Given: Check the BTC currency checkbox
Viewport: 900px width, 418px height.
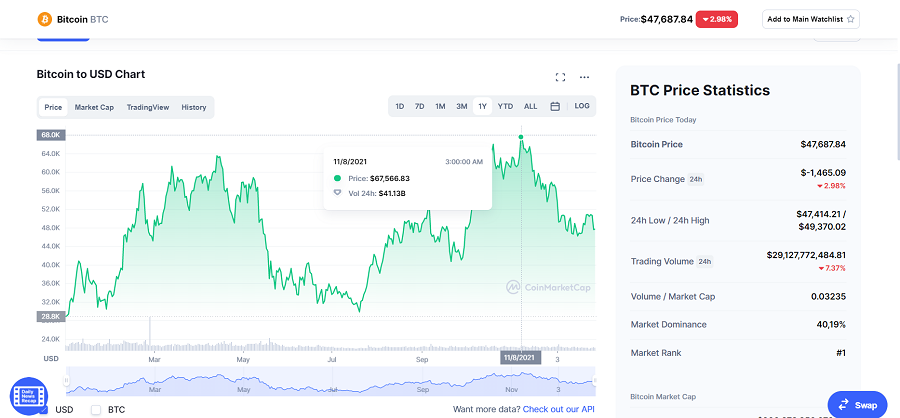Looking at the screenshot, I should (96, 410).
